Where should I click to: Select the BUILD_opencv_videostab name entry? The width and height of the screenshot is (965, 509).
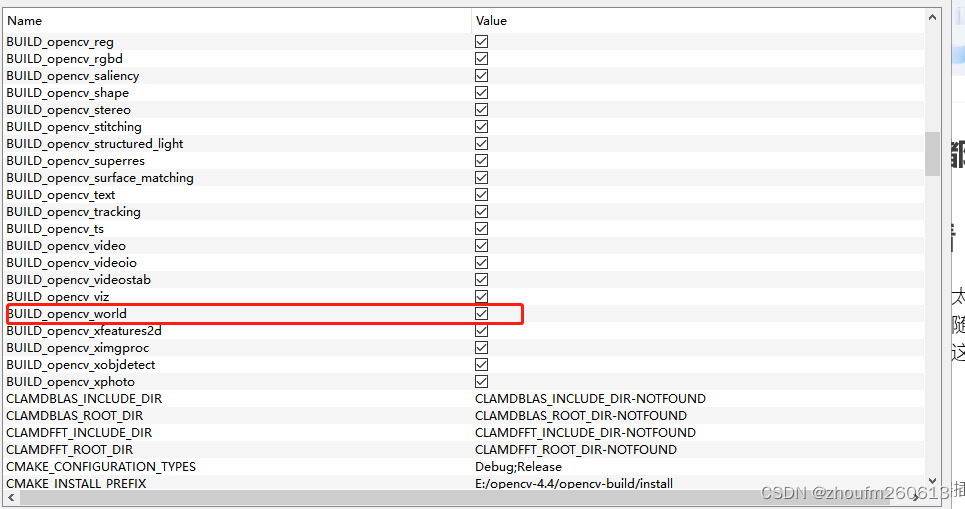click(x=79, y=279)
